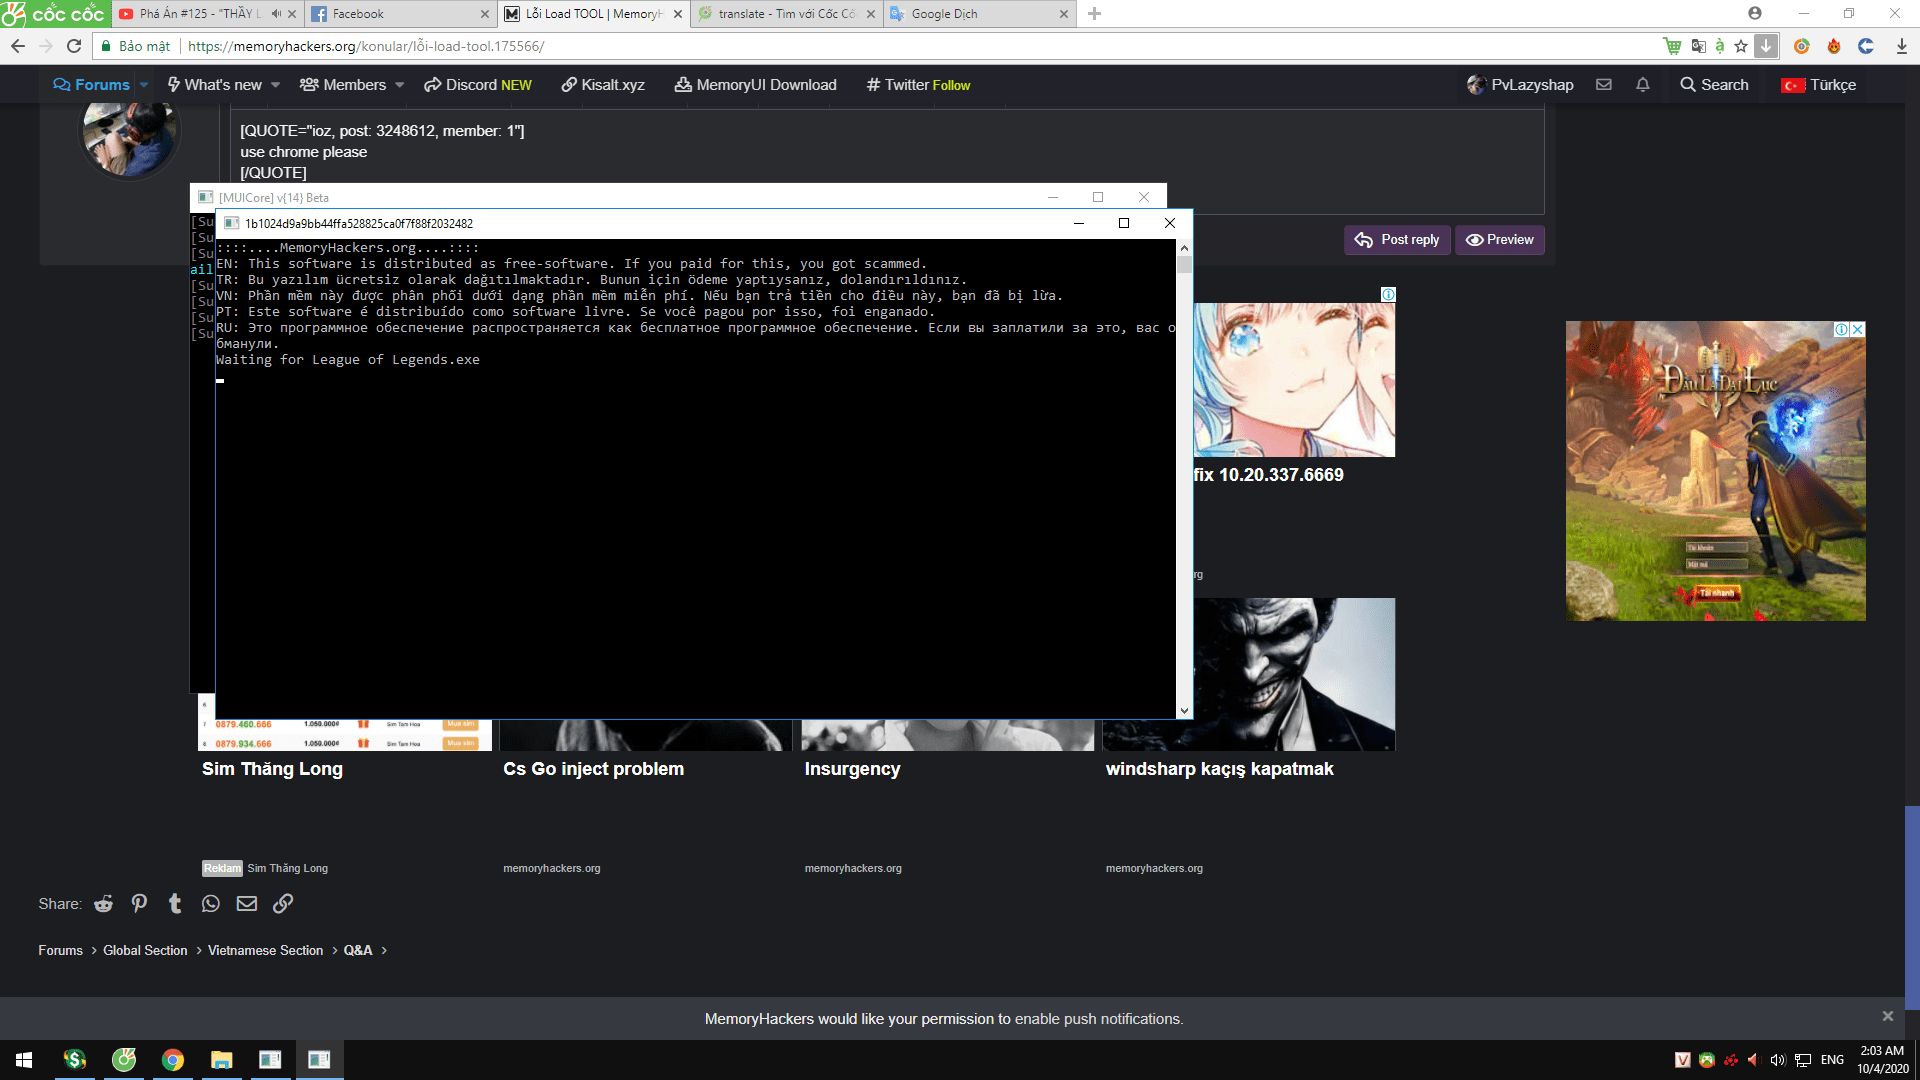Open the anime girl ad thumbnail
1920x1080 pixels.
coord(1294,380)
